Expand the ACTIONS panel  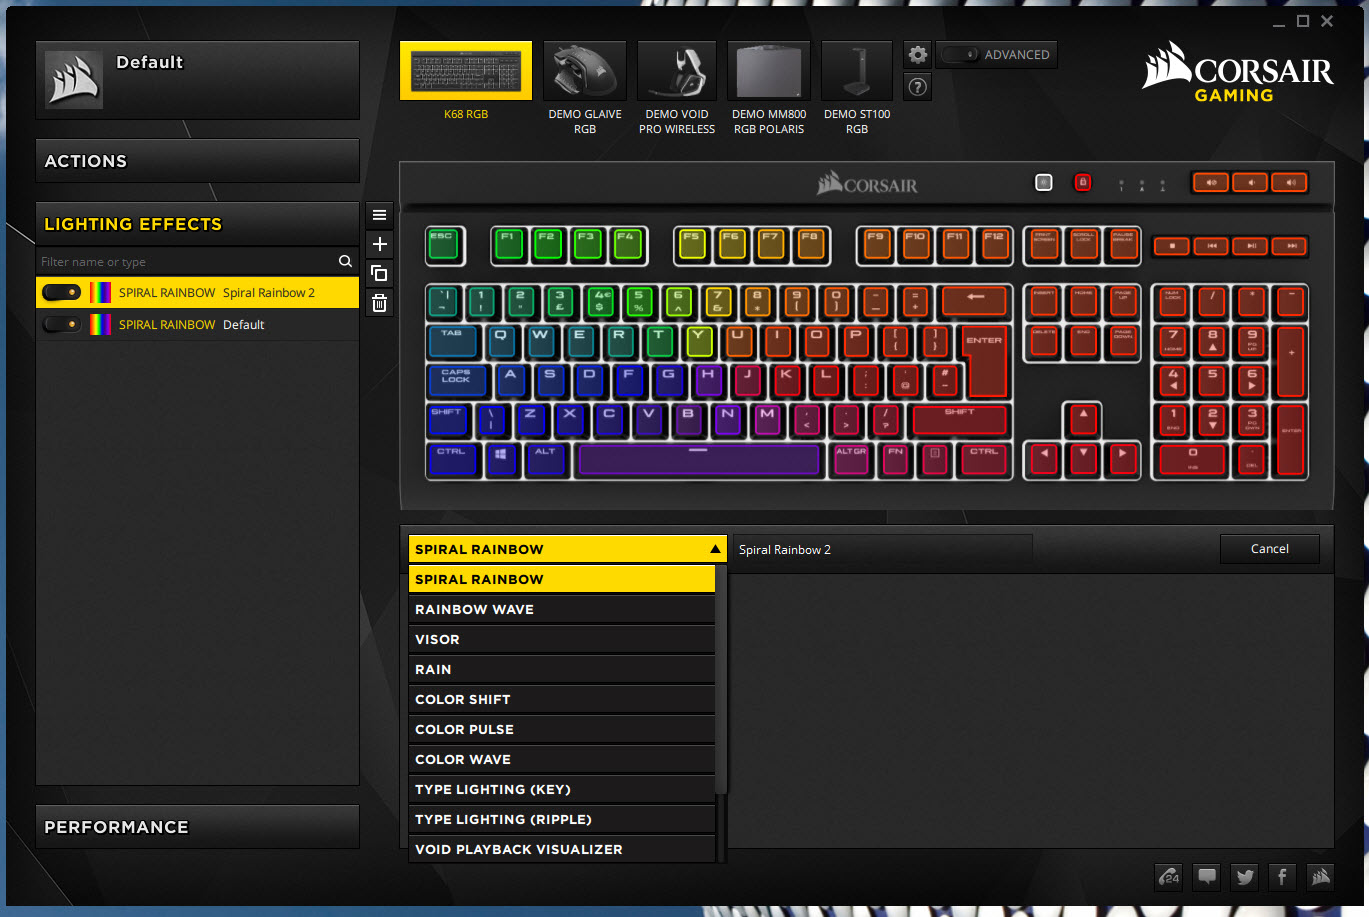[197, 161]
